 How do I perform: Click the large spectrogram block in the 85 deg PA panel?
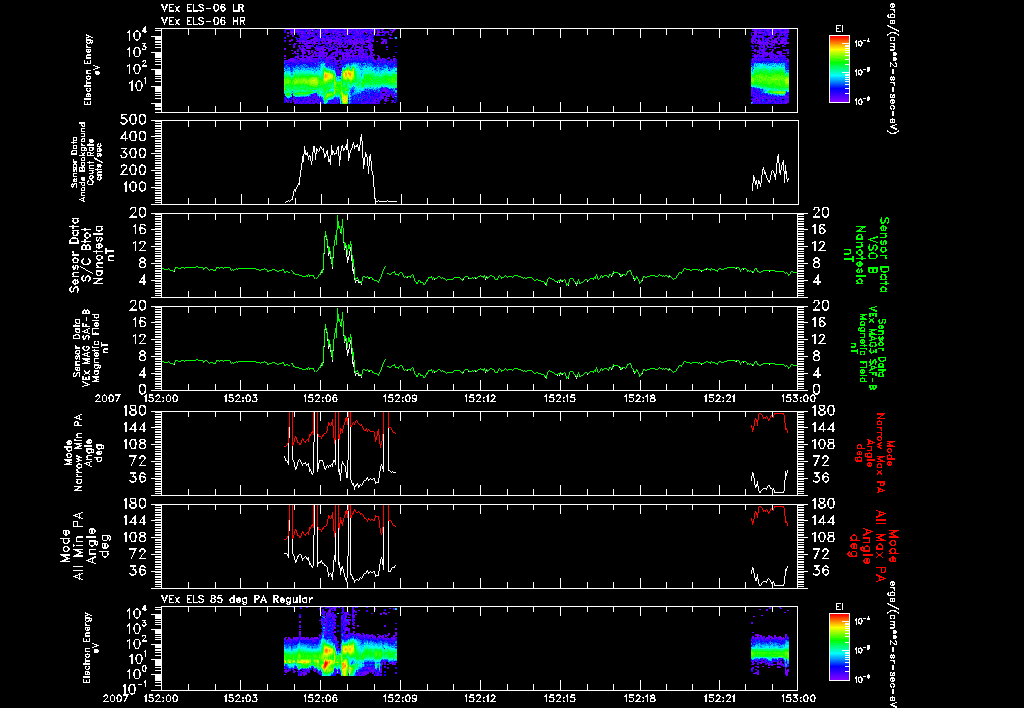pos(340,642)
